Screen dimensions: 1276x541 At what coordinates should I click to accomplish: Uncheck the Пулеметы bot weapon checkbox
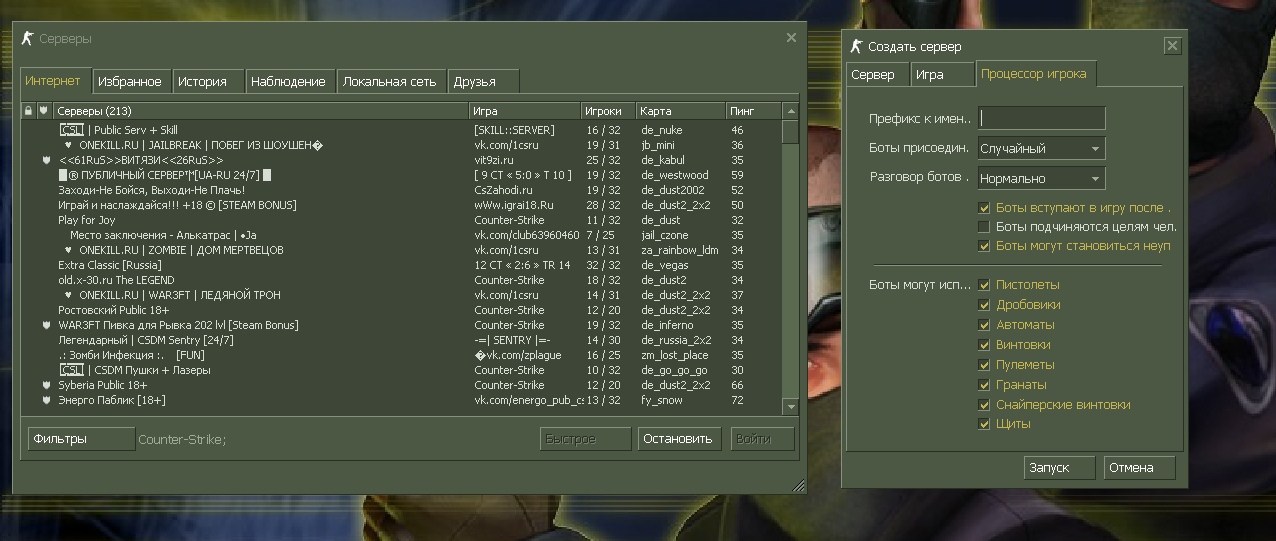pyautogui.click(x=984, y=365)
